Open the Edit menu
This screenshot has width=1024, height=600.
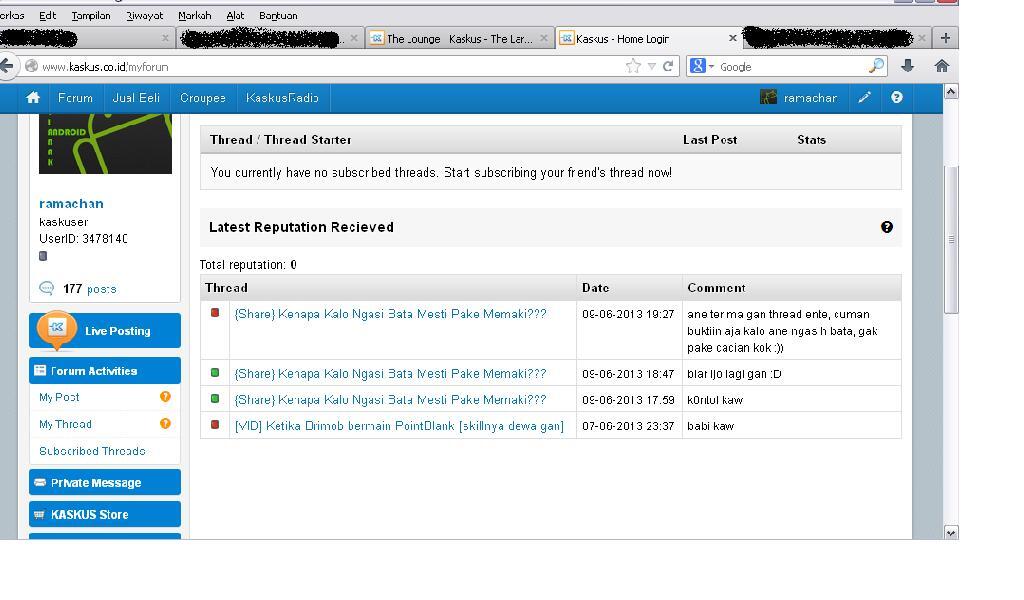[48, 16]
